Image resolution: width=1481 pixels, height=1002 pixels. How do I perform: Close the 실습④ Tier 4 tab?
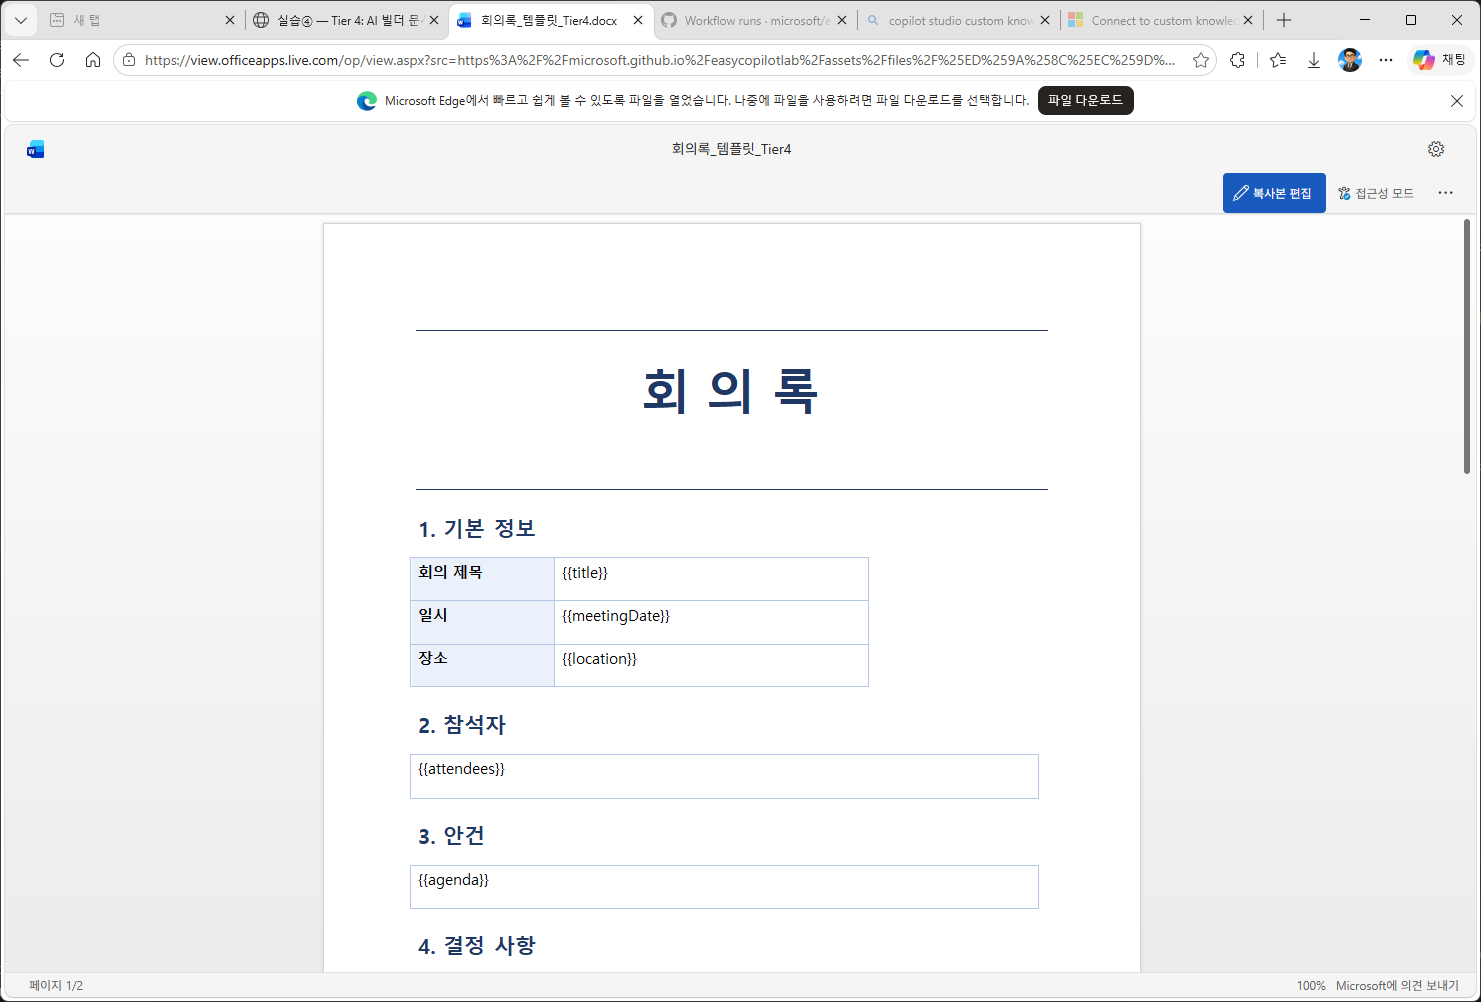tap(434, 20)
